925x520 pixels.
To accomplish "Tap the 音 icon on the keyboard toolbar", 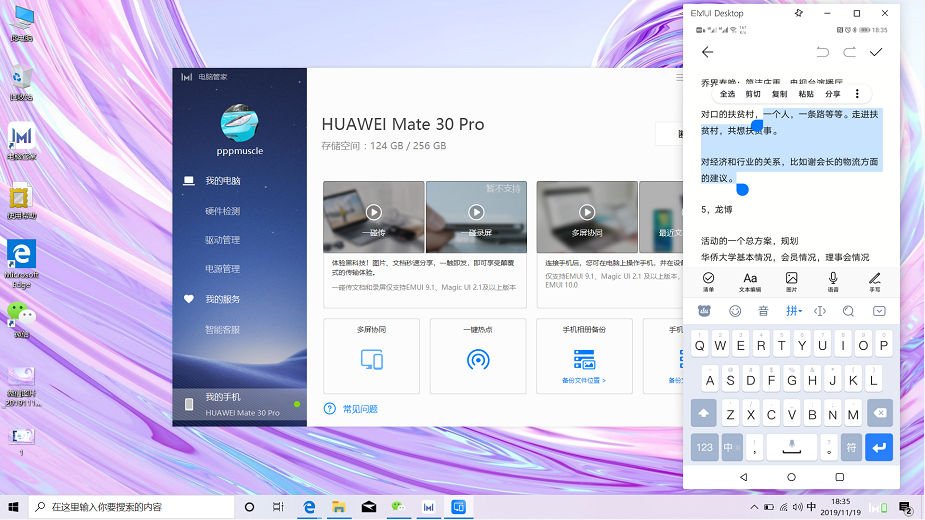I will pyautogui.click(x=763, y=311).
